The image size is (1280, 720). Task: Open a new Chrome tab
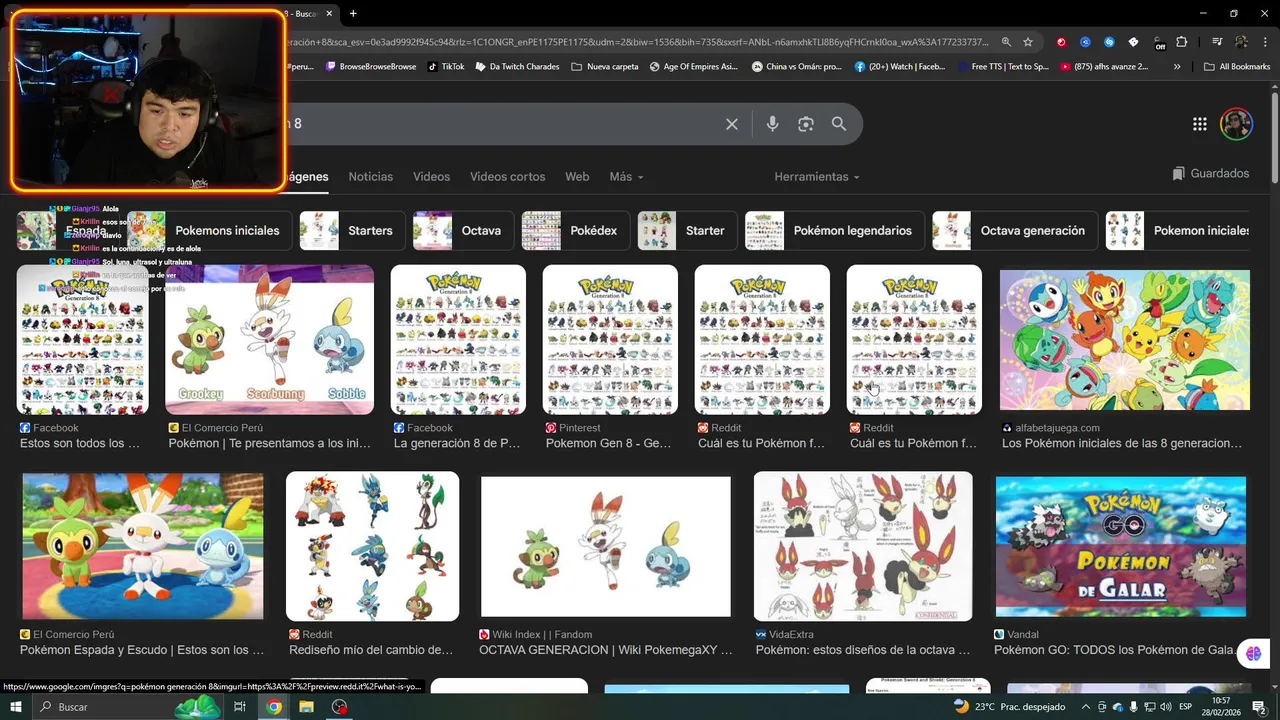[353, 13]
